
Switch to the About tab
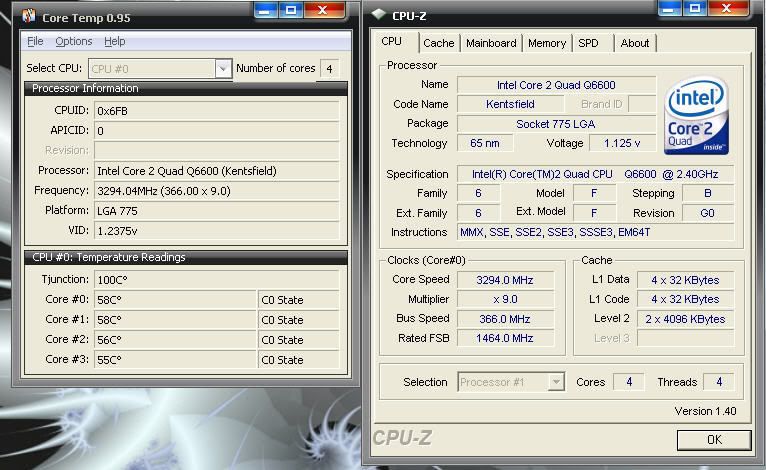[635, 43]
